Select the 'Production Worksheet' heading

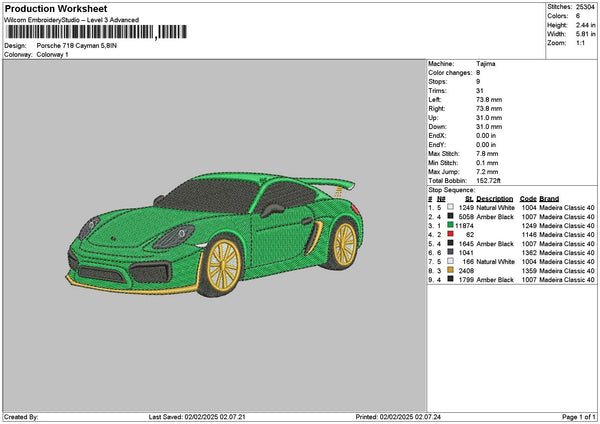coord(56,9)
